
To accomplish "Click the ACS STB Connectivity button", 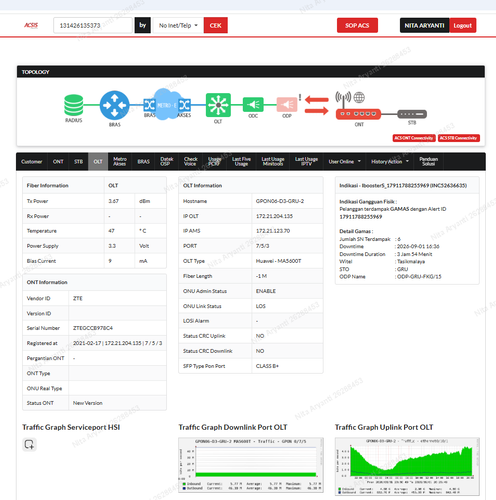I will click(x=459, y=138).
